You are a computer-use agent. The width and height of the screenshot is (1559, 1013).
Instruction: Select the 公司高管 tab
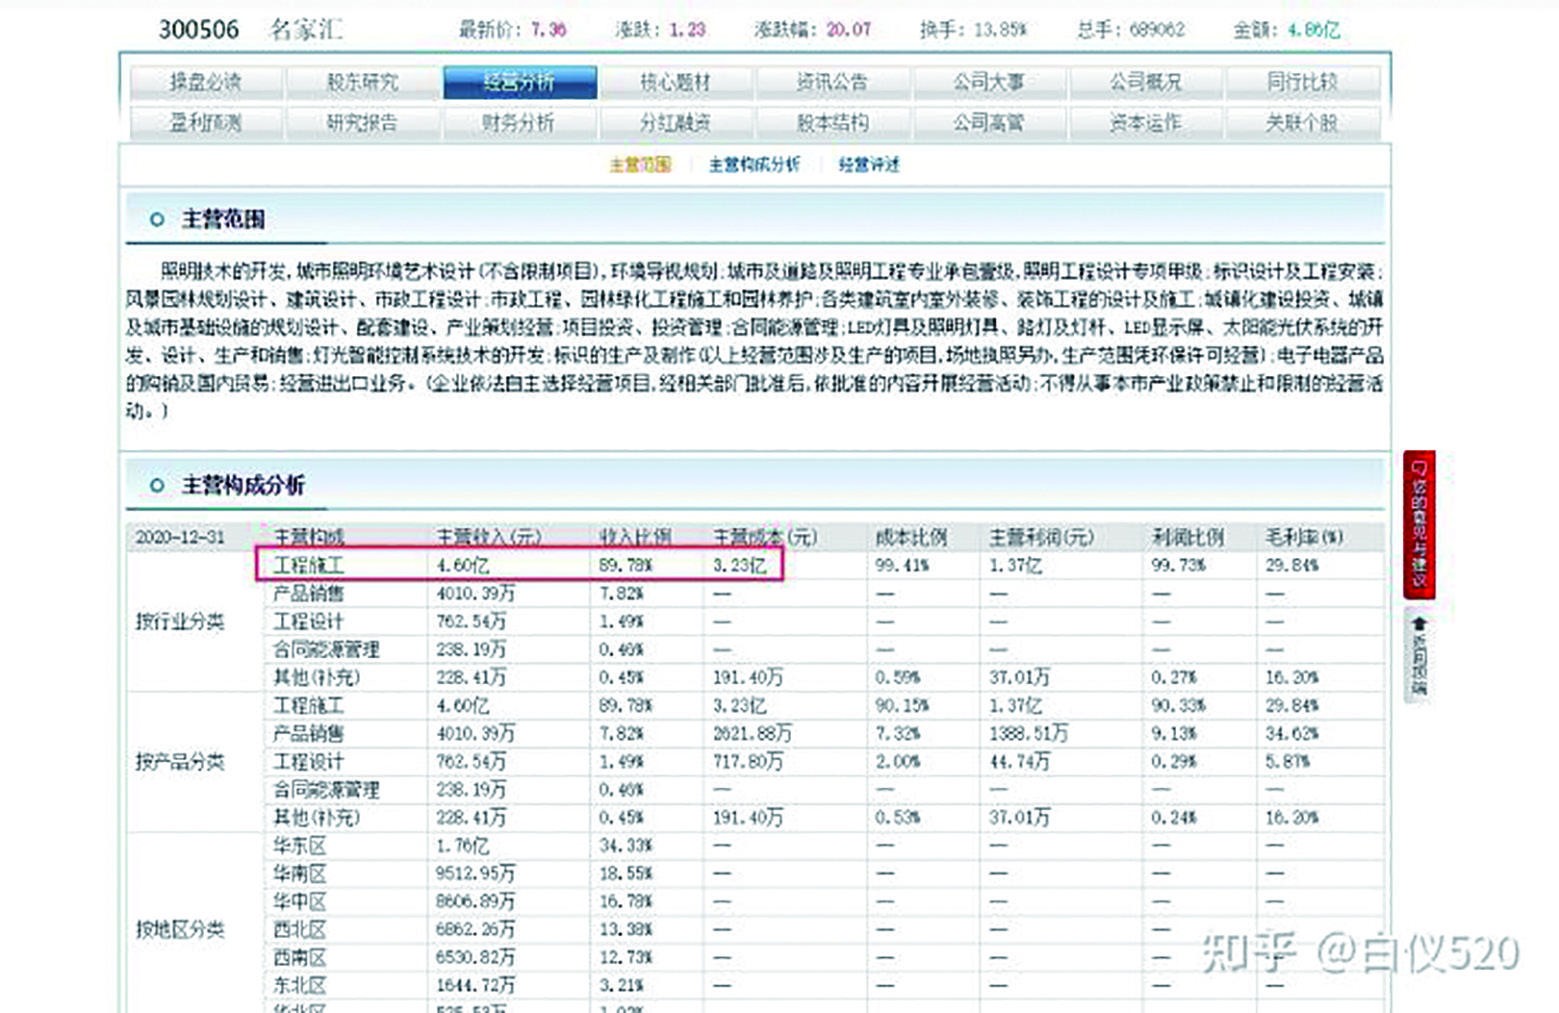[991, 123]
